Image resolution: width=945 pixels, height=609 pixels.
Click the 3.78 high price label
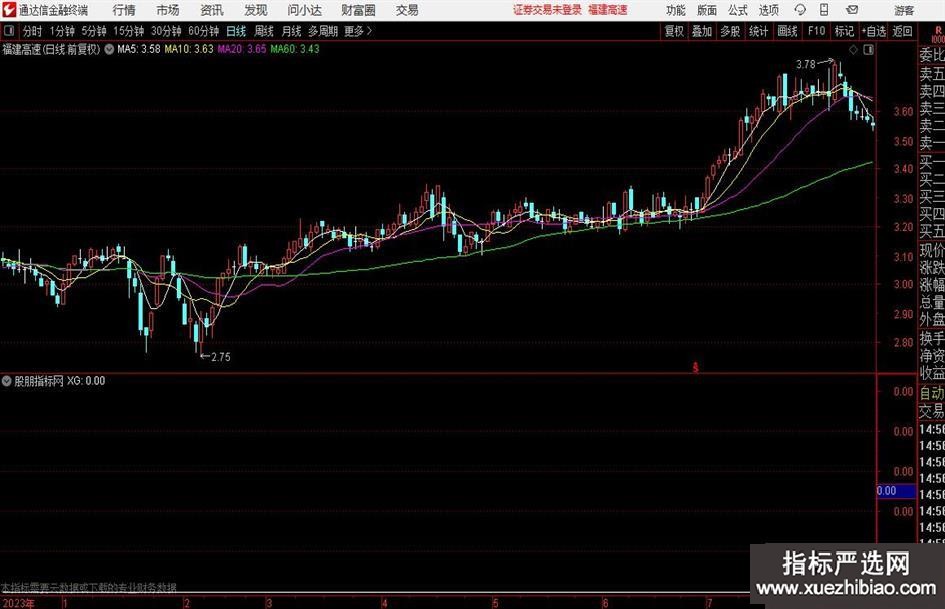coord(806,64)
